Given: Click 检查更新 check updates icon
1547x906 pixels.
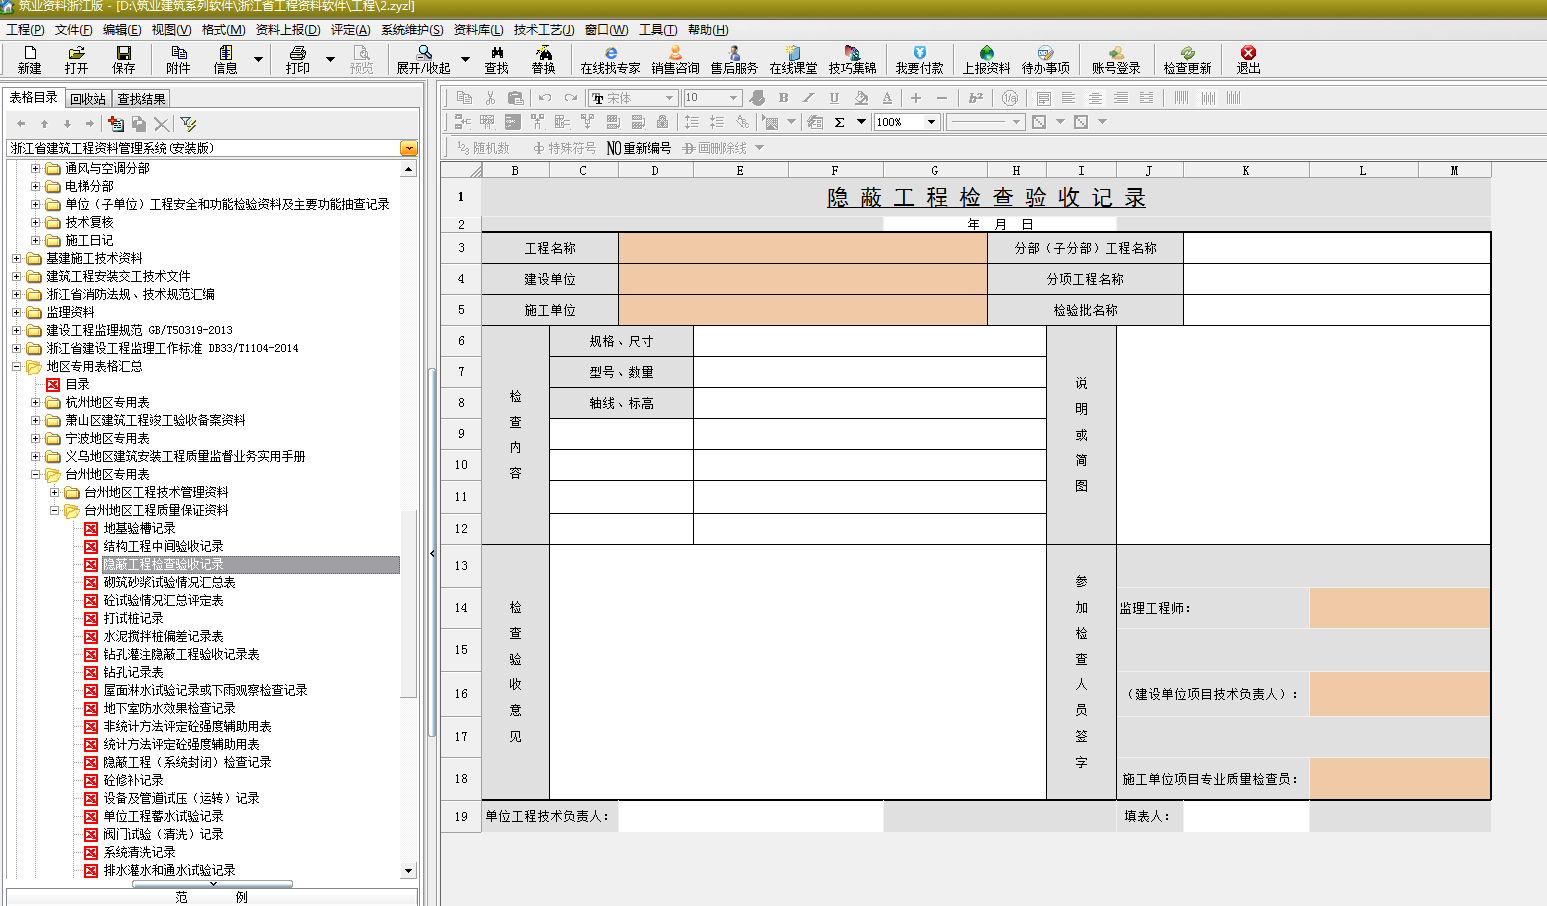Looking at the screenshot, I should click(x=1188, y=59).
